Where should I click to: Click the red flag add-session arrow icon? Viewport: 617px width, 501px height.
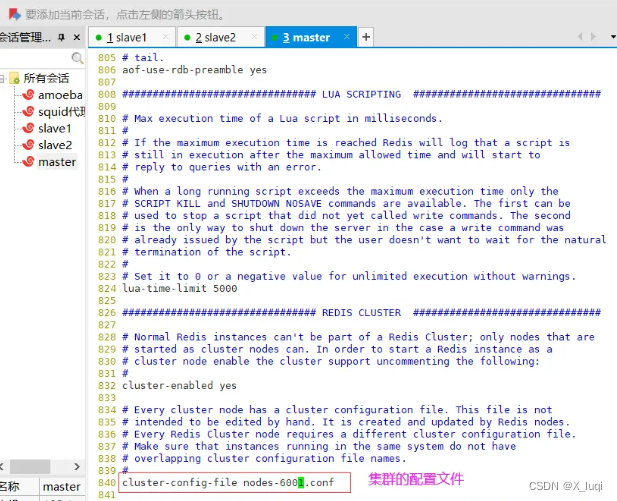point(14,14)
